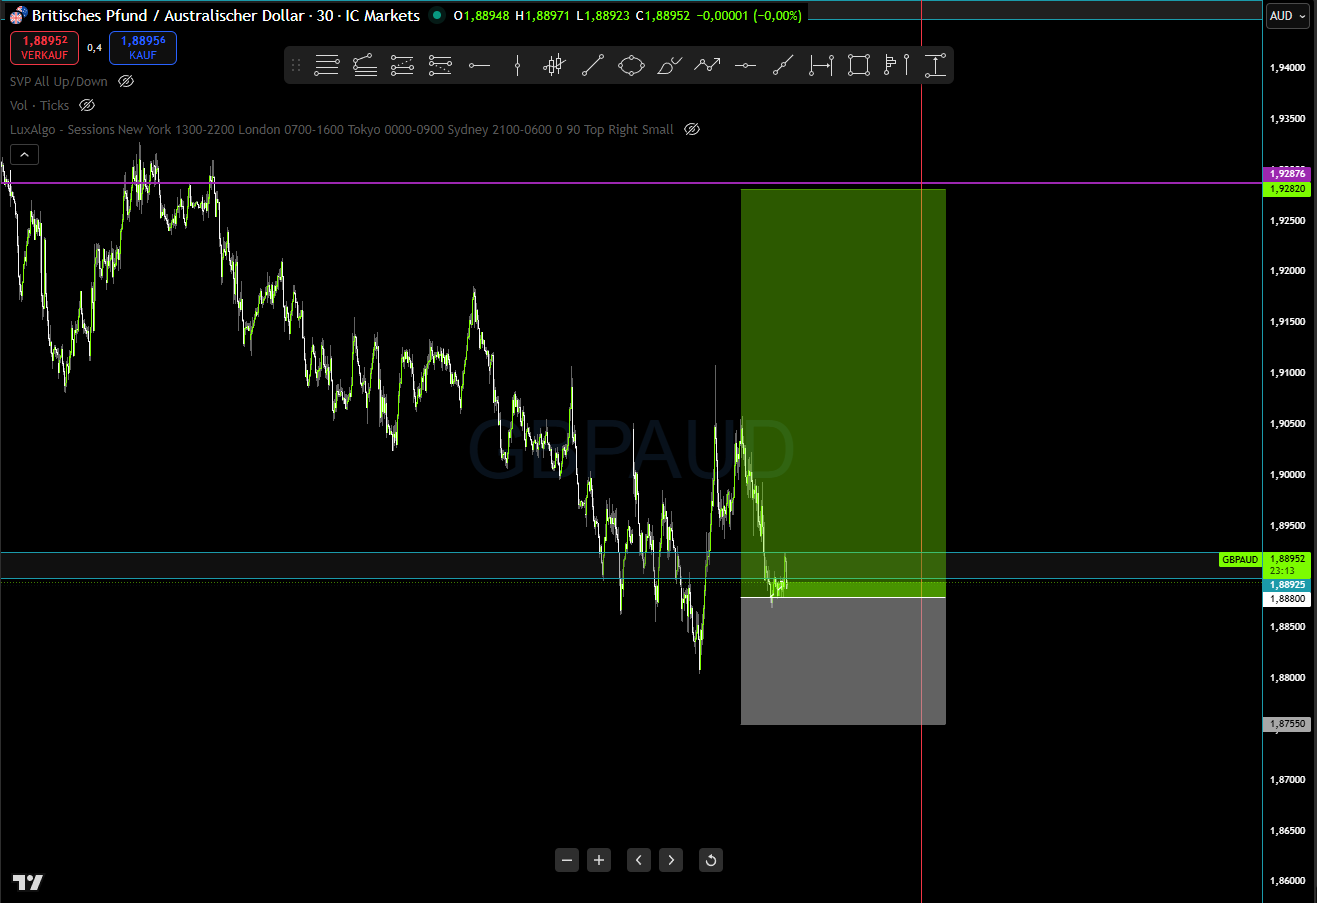The image size is (1317, 903).
Task: Select the Ellipse drawing tool
Action: [630, 64]
